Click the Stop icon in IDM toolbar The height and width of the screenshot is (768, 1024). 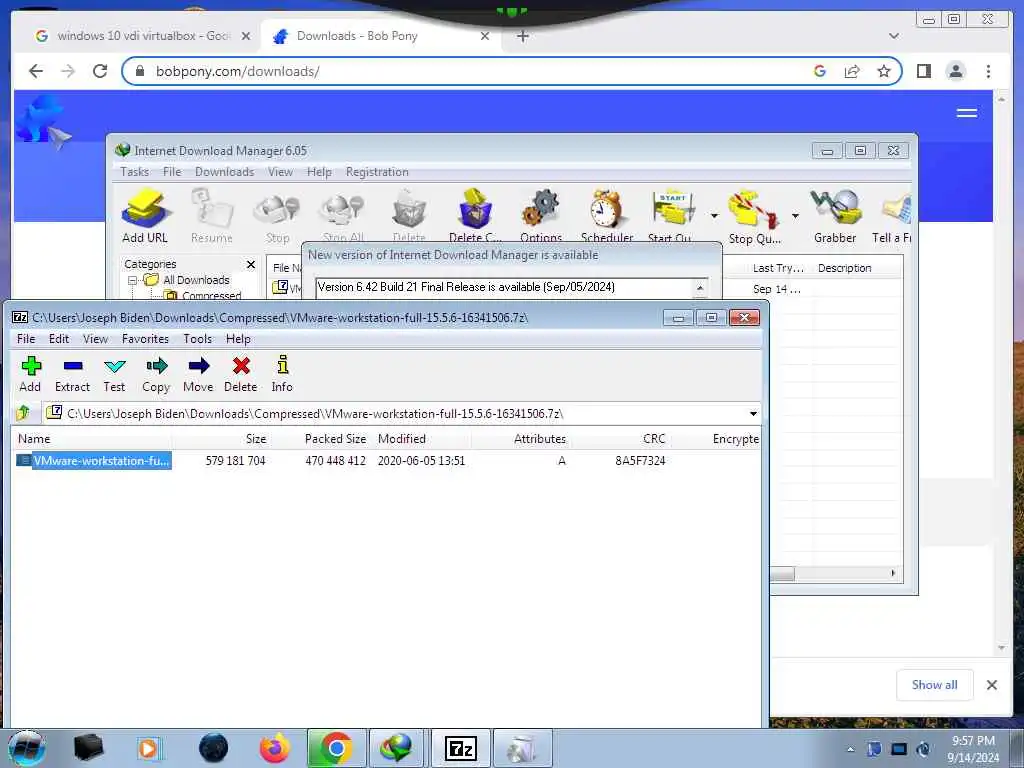pos(278,216)
